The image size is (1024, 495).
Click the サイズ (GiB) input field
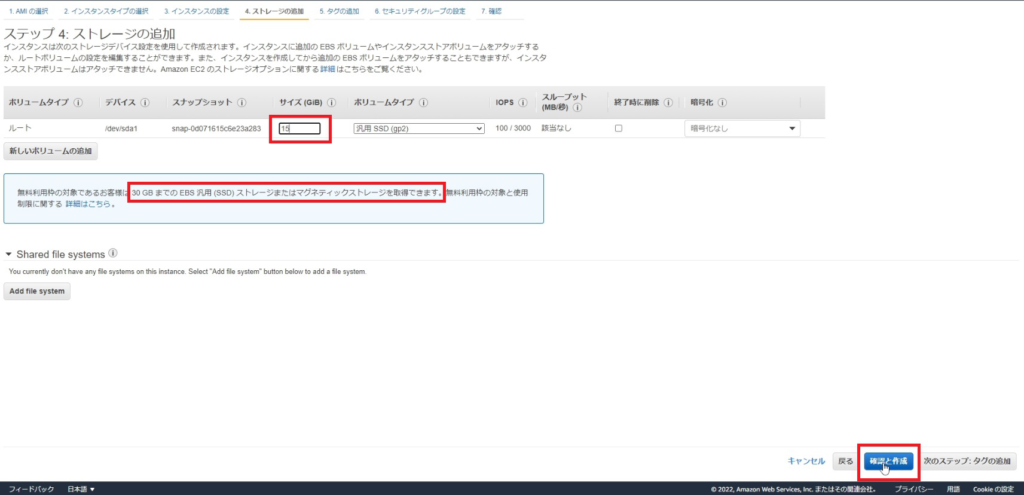pos(299,129)
